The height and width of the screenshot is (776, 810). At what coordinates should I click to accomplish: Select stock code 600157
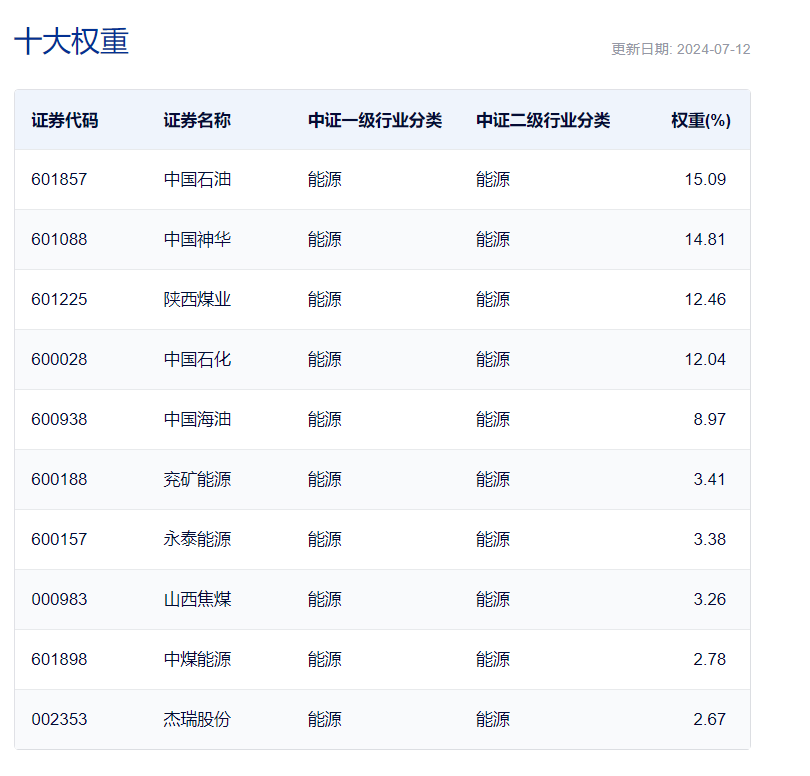pos(59,539)
